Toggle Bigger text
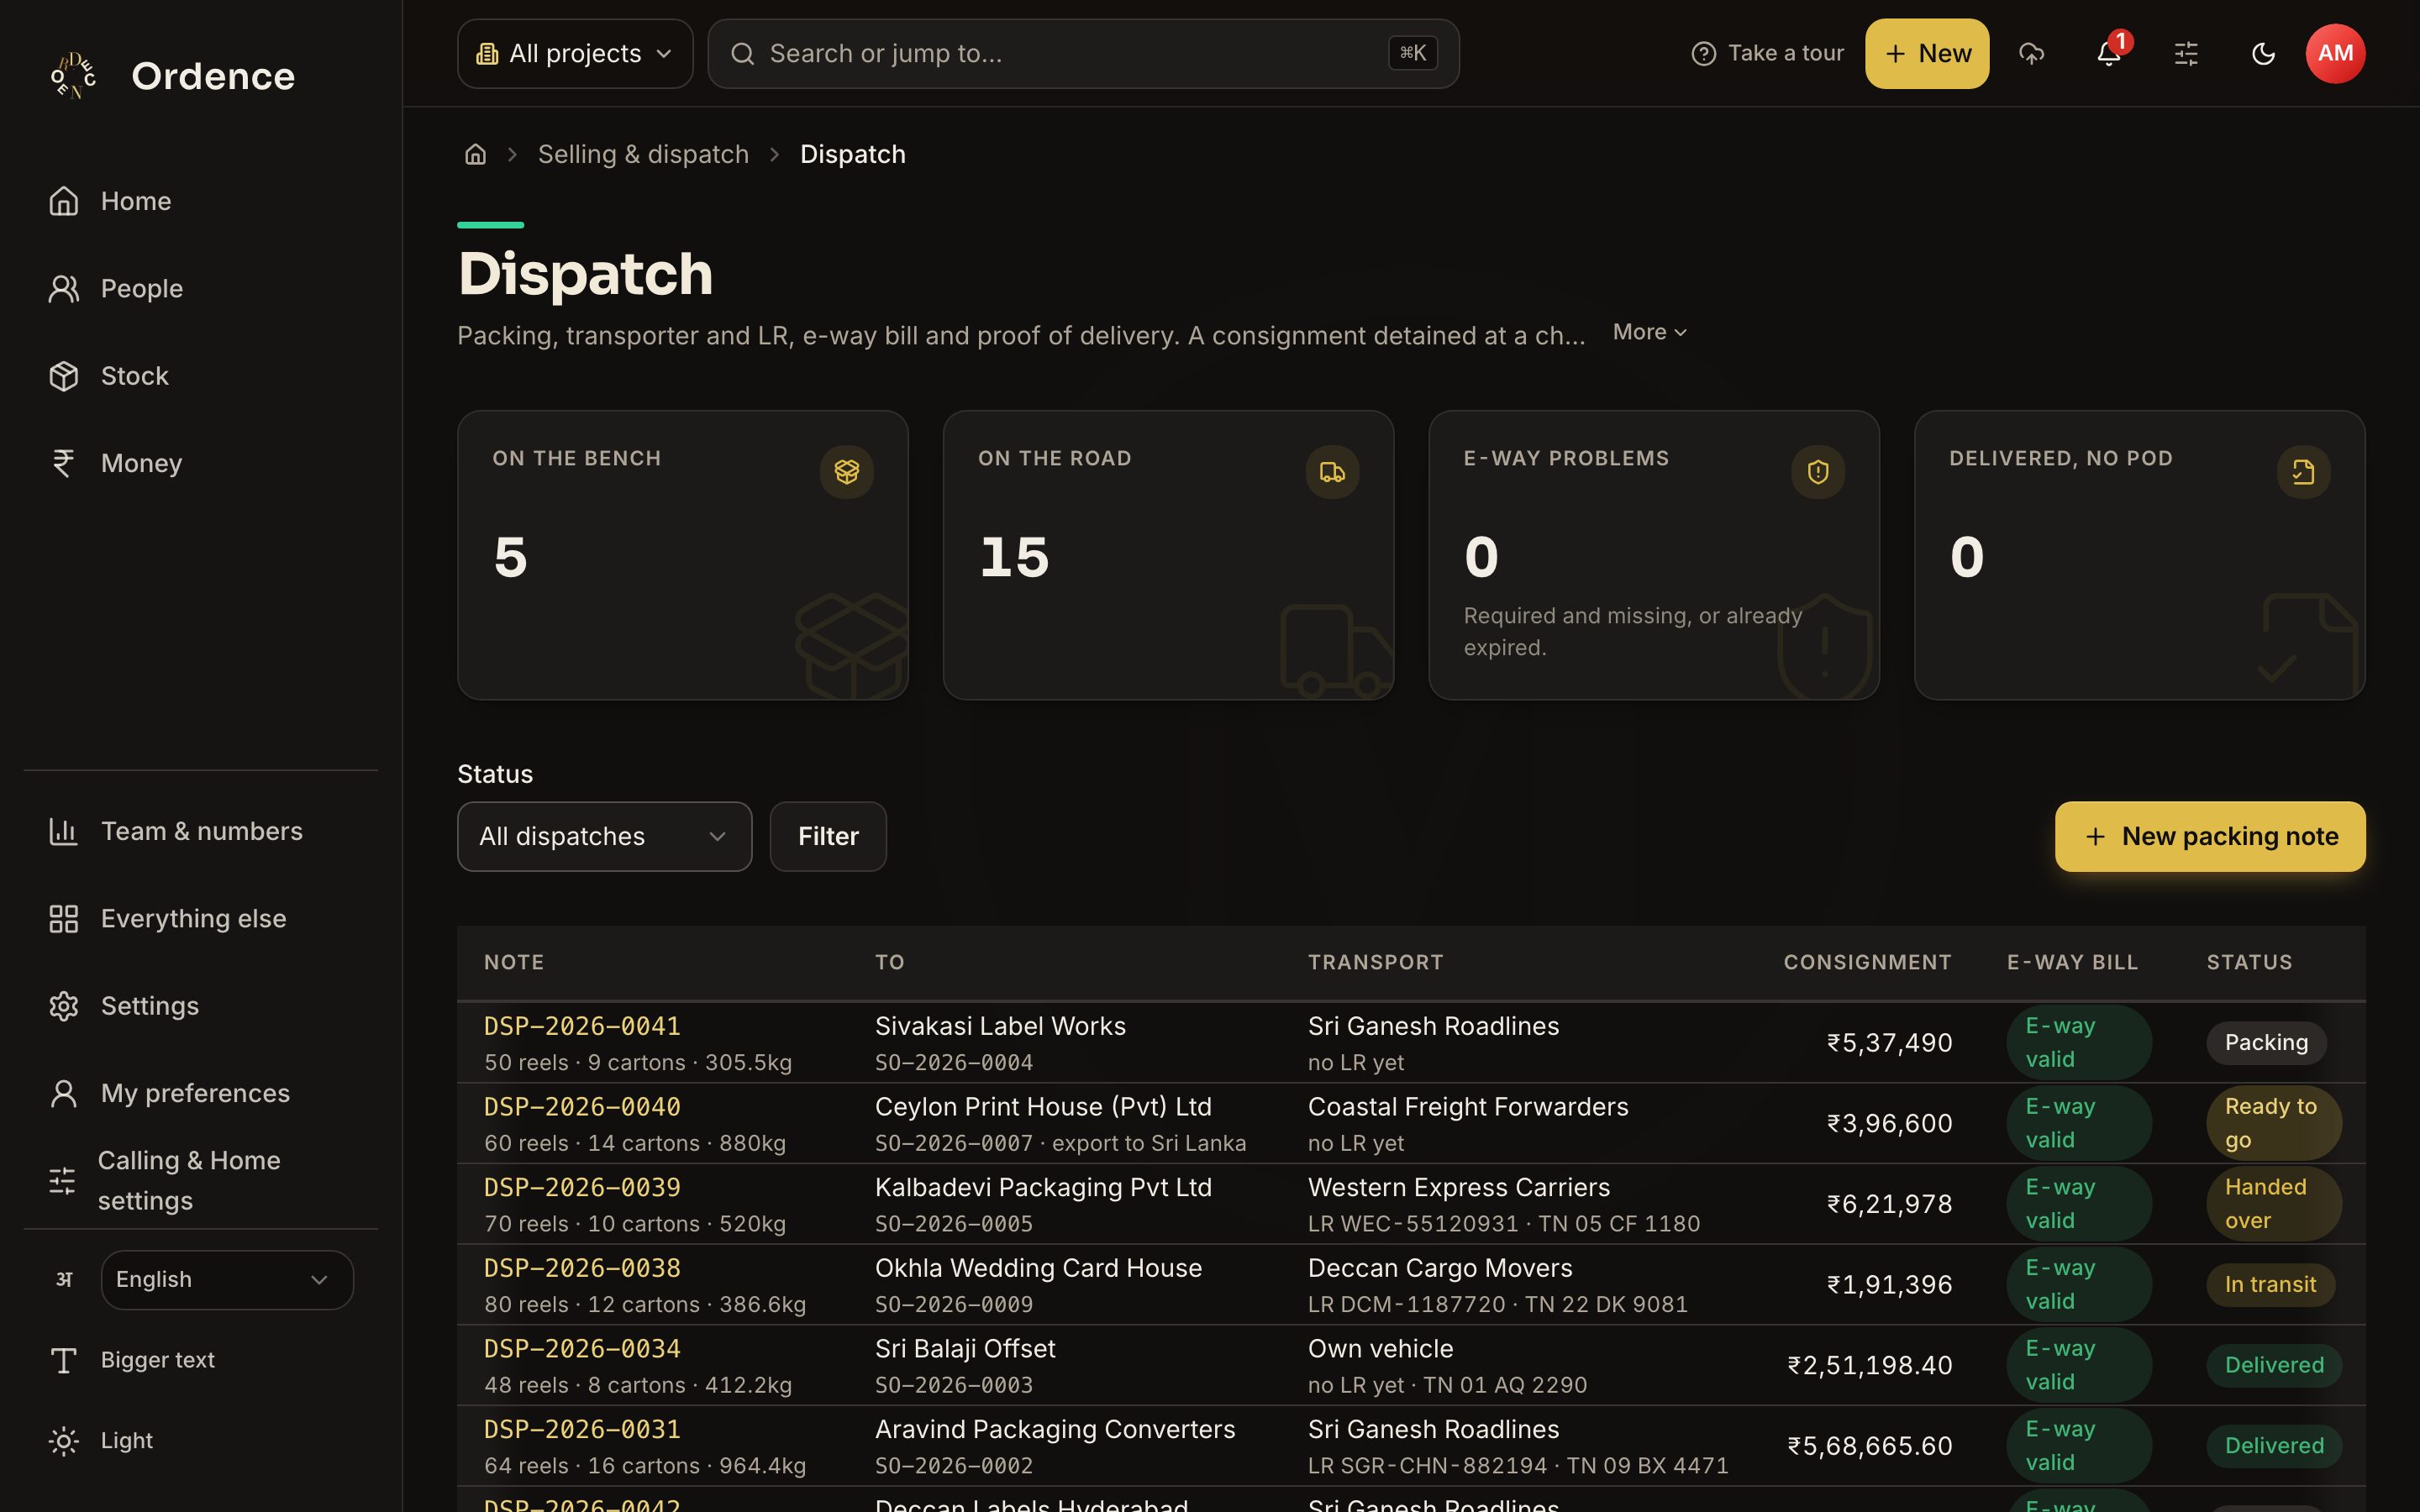 pyautogui.click(x=200, y=1360)
